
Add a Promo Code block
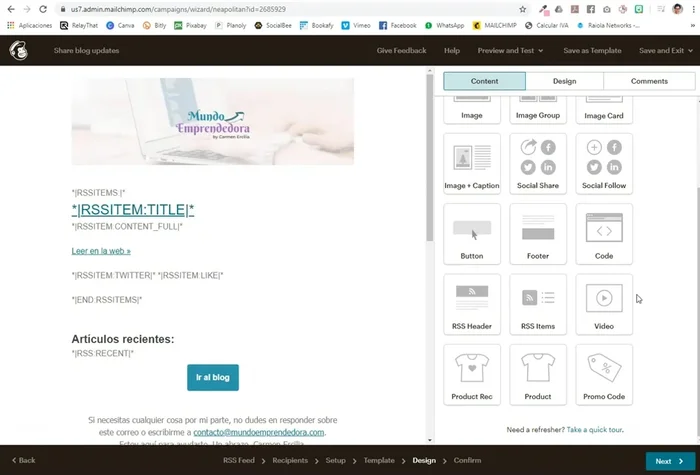[604, 375]
